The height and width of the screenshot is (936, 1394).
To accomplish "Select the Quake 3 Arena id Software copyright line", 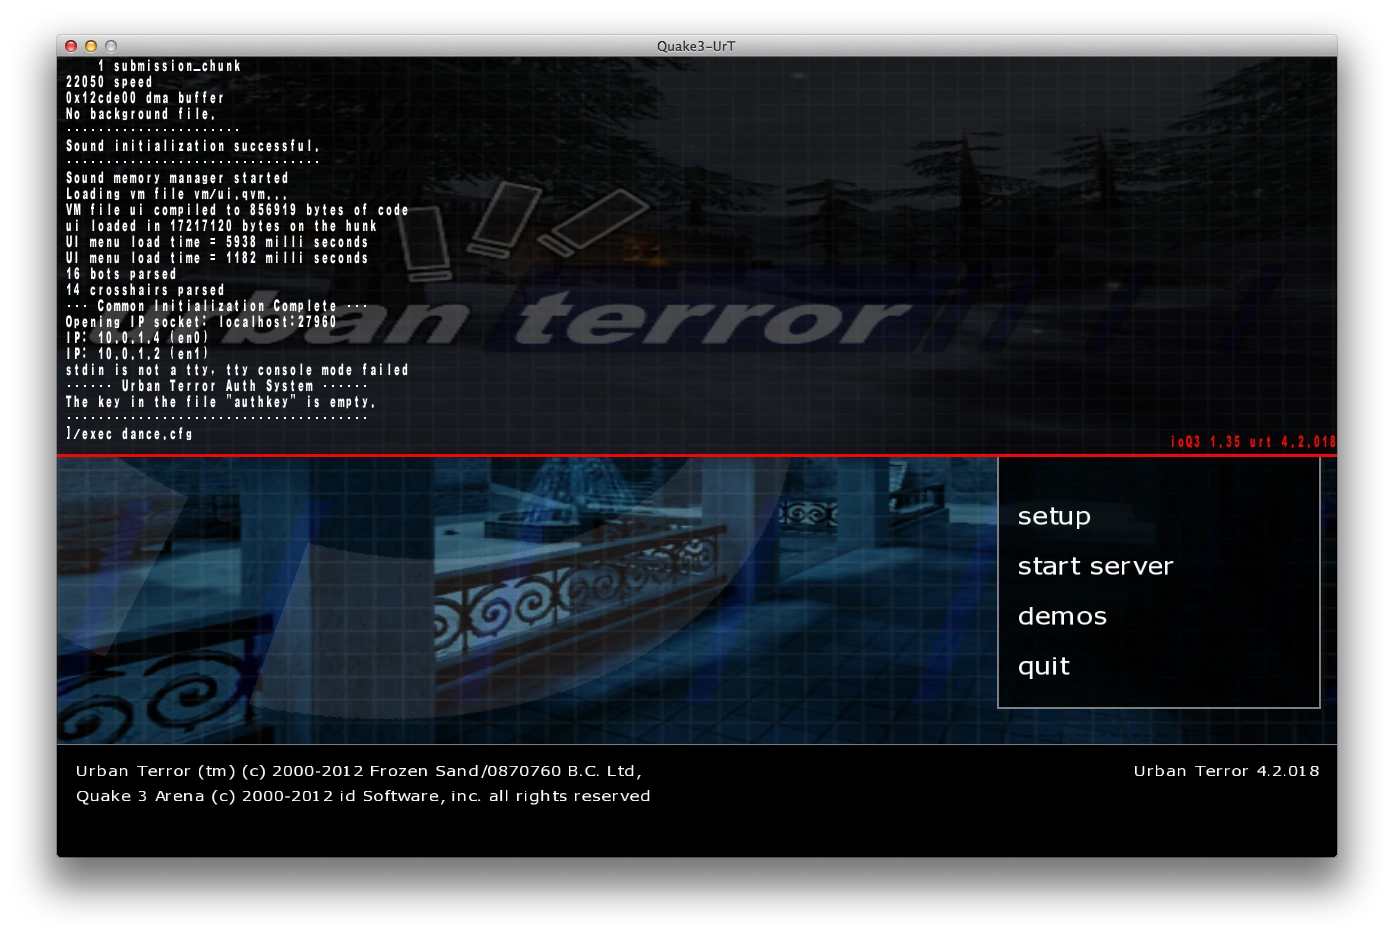I will [x=363, y=796].
